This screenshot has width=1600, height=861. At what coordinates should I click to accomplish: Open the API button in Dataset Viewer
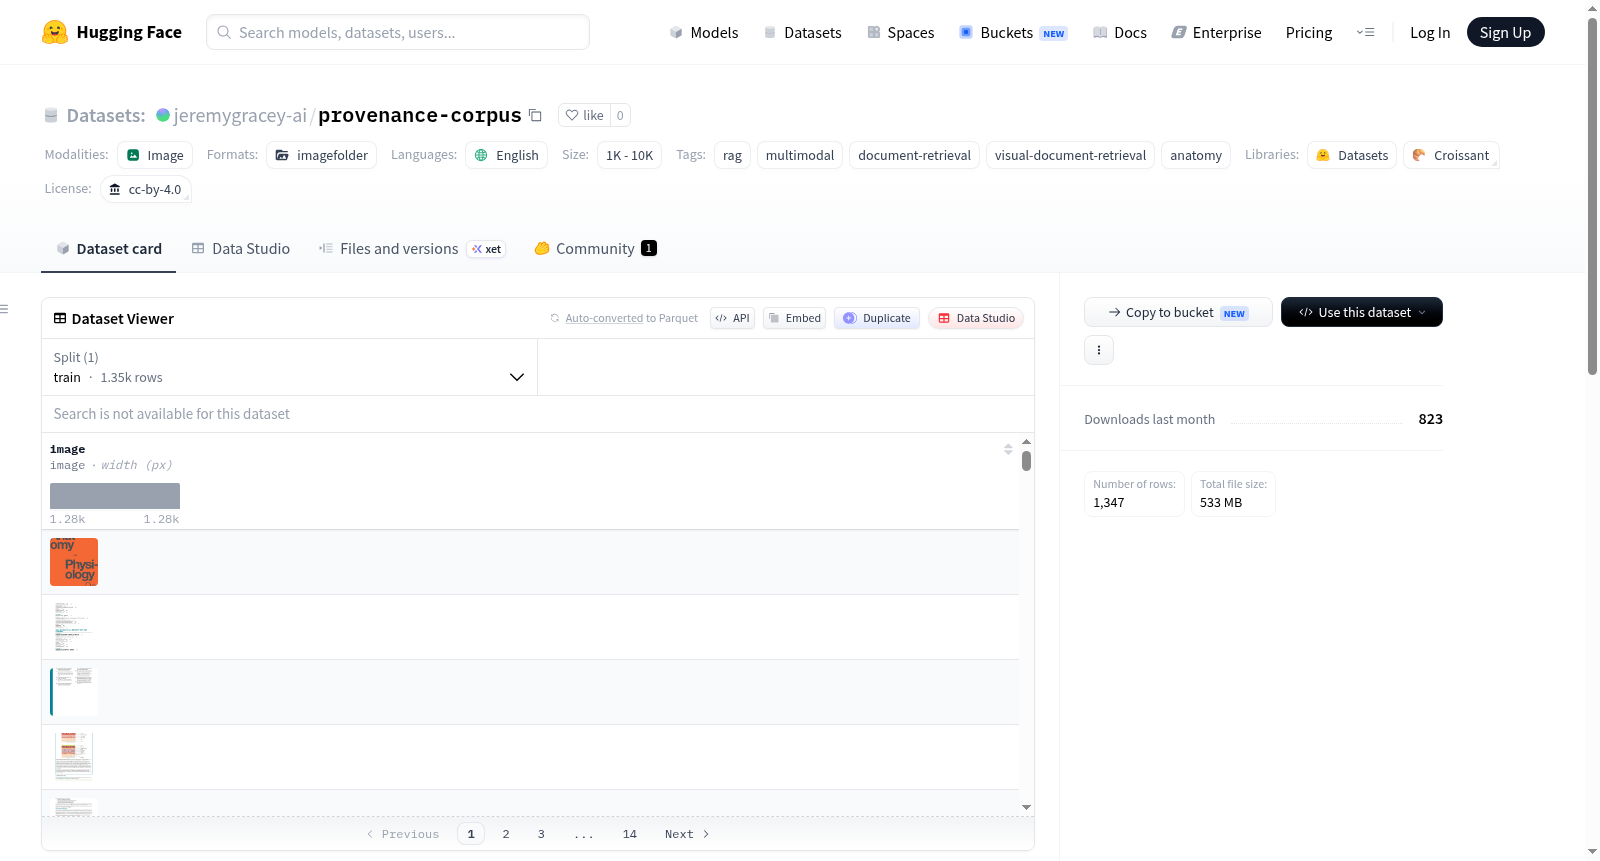732,318
